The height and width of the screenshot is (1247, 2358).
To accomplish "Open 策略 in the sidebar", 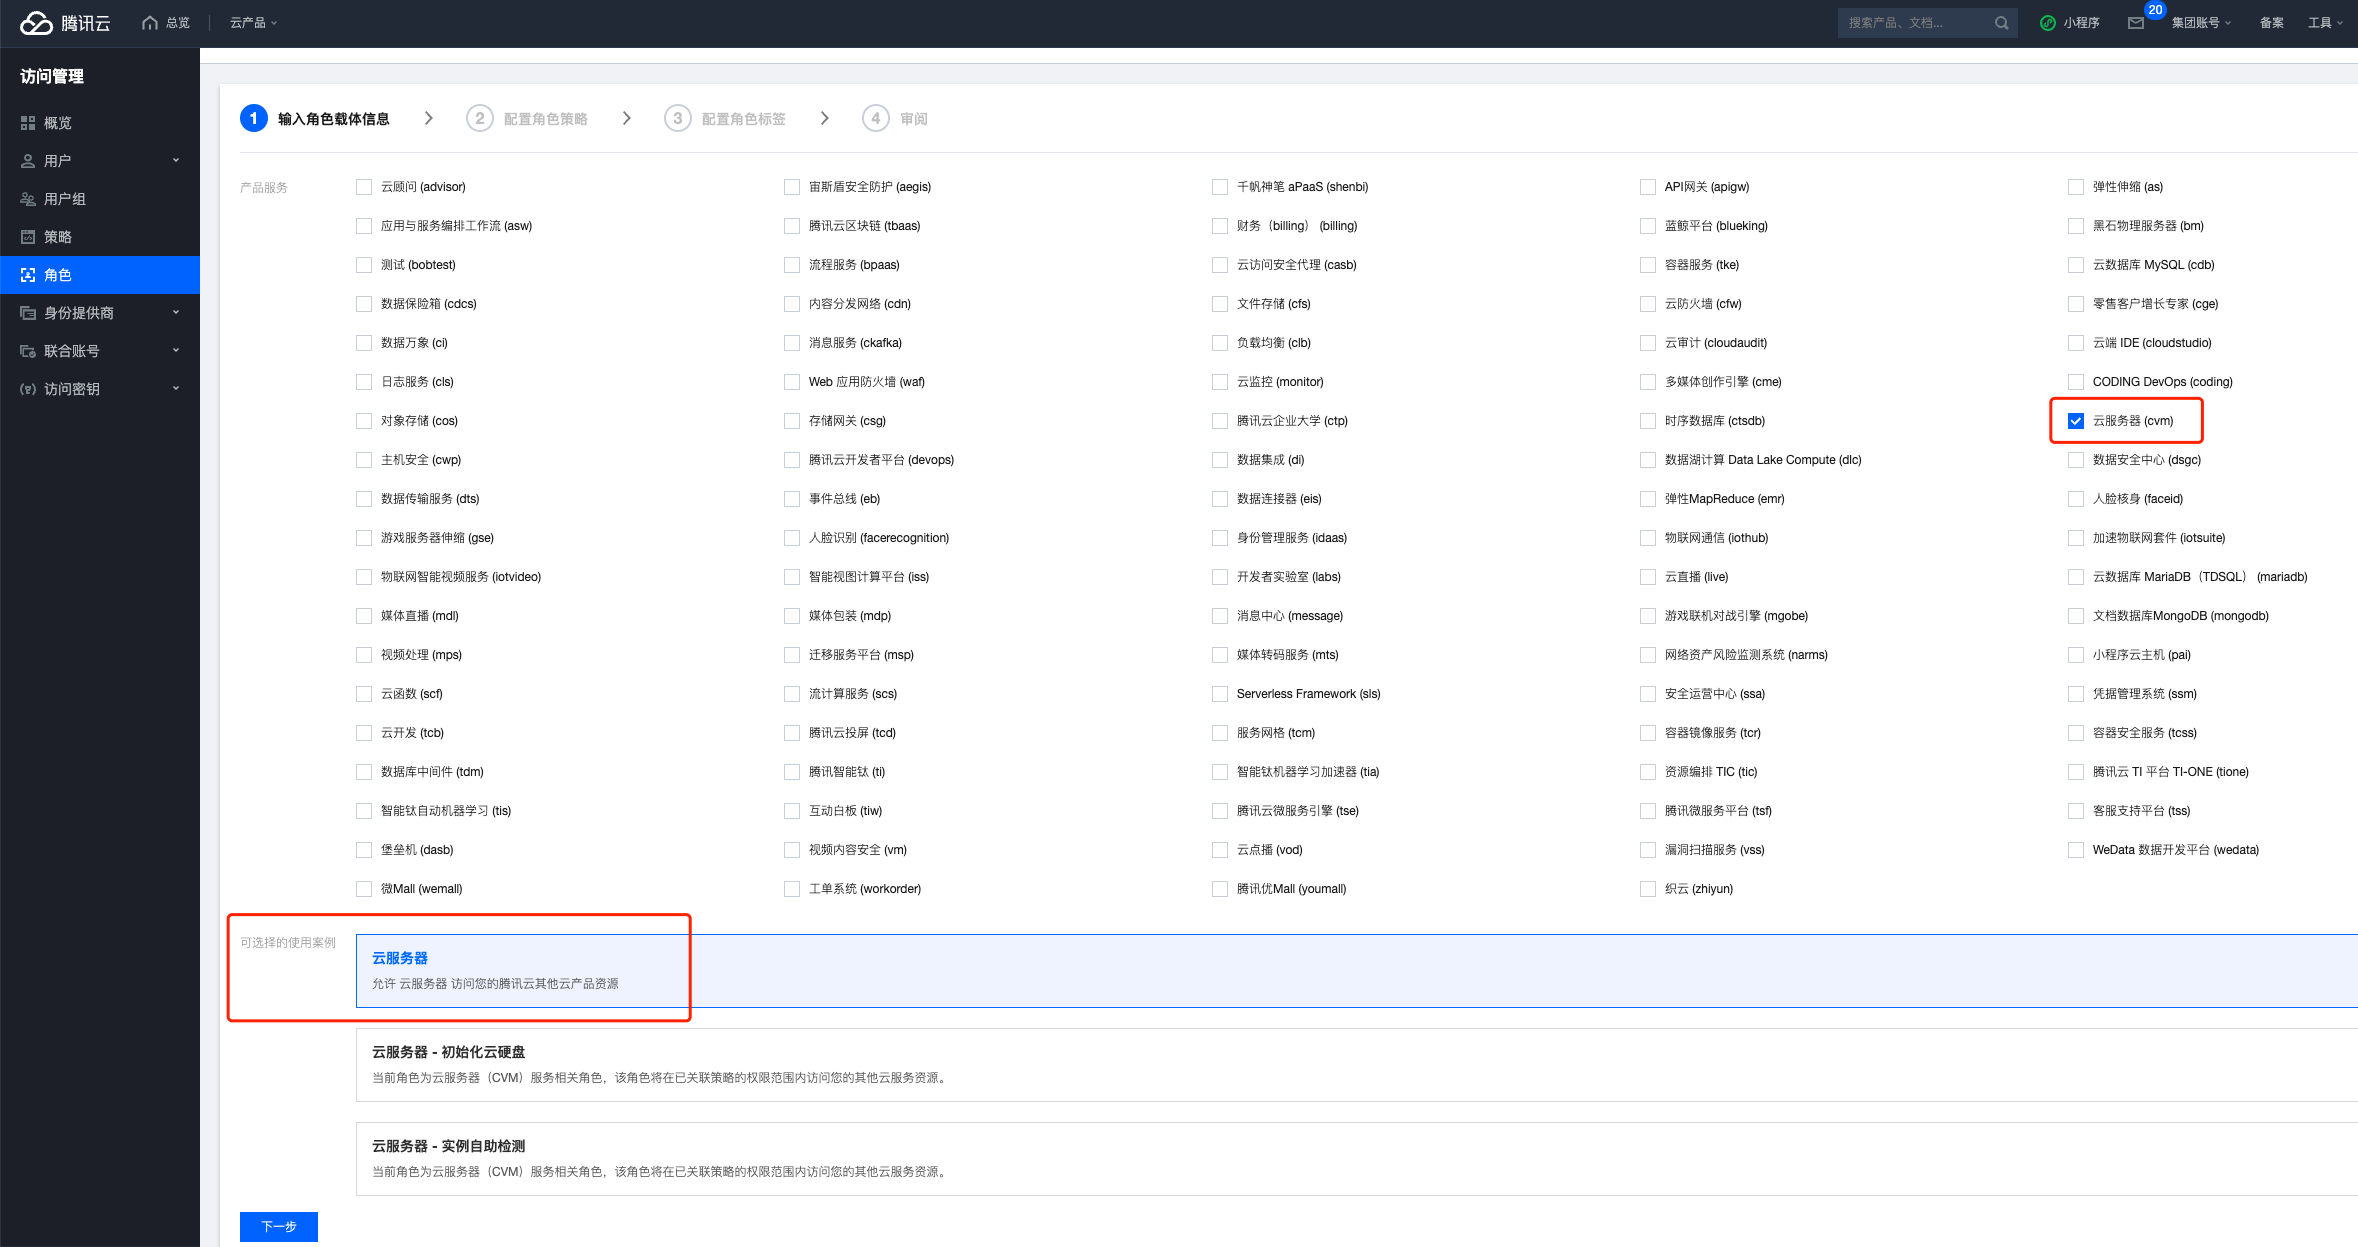I will pyautogui.click(x=100, y=237).
